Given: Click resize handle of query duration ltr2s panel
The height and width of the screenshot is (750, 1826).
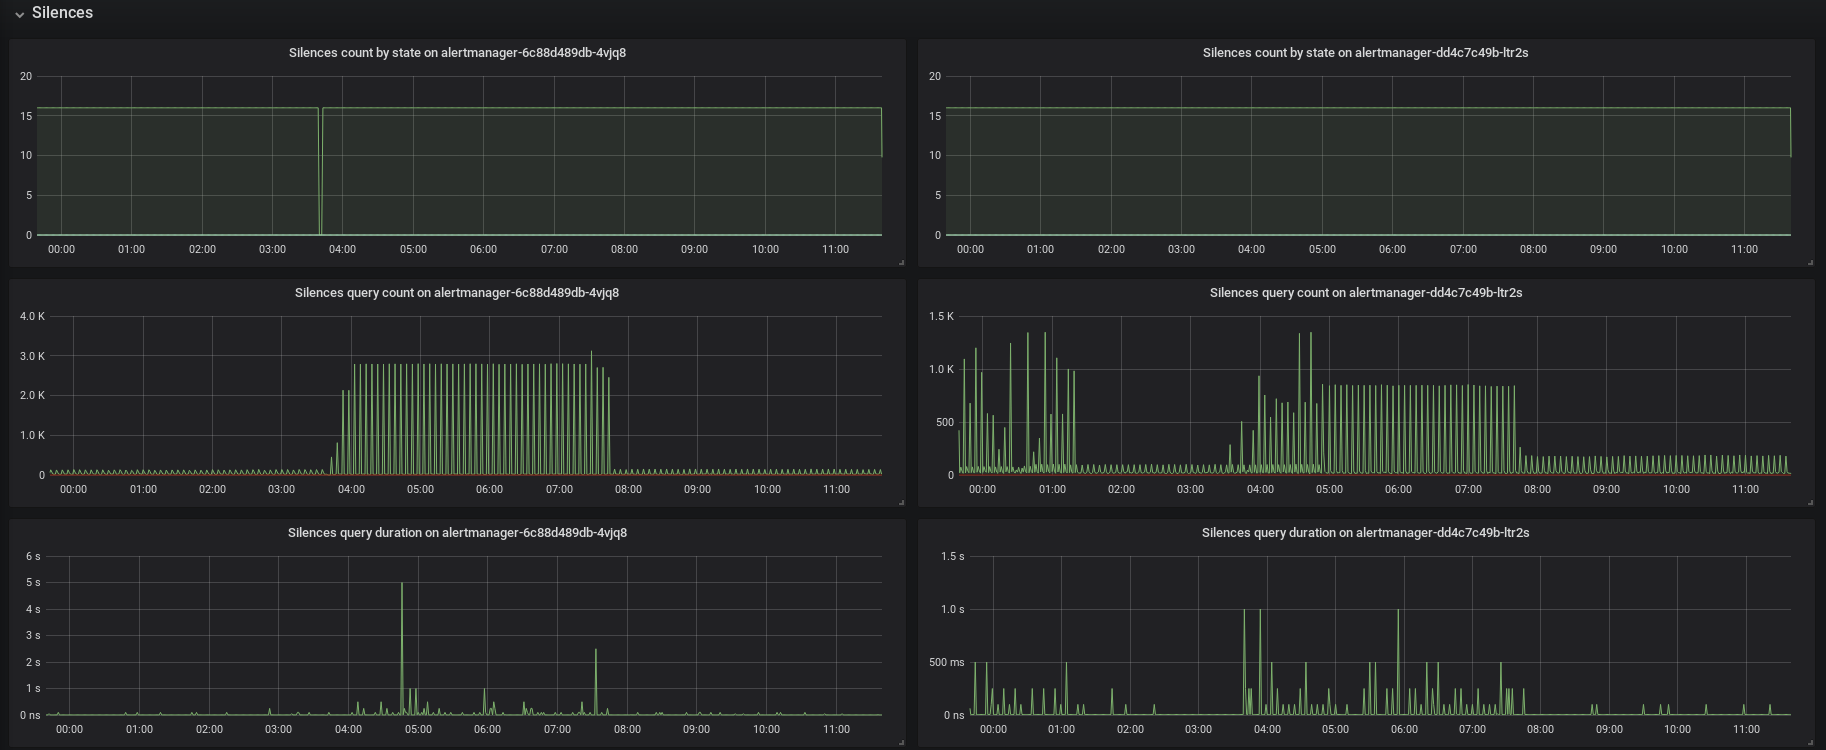Looking at the screenshot, I should tap(1810, 742).
